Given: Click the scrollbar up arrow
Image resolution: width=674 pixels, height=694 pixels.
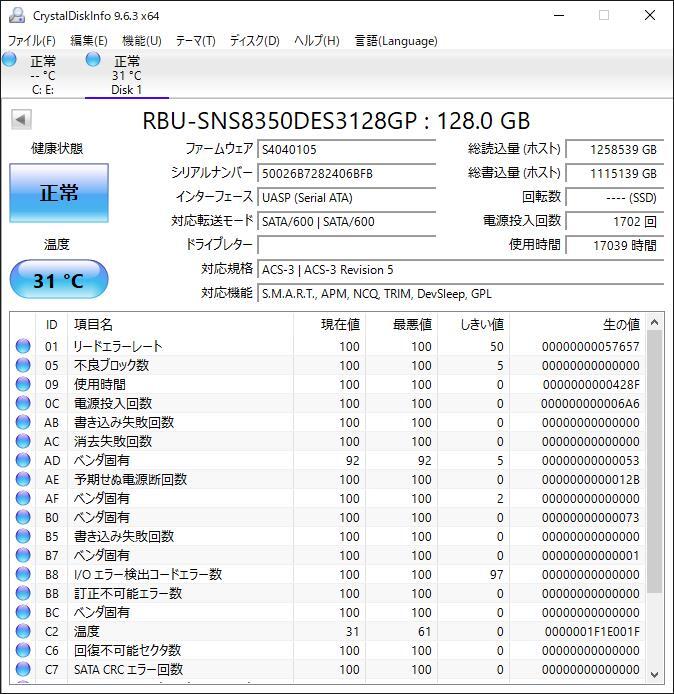Looking at the screenshot, I should [655, 322].
